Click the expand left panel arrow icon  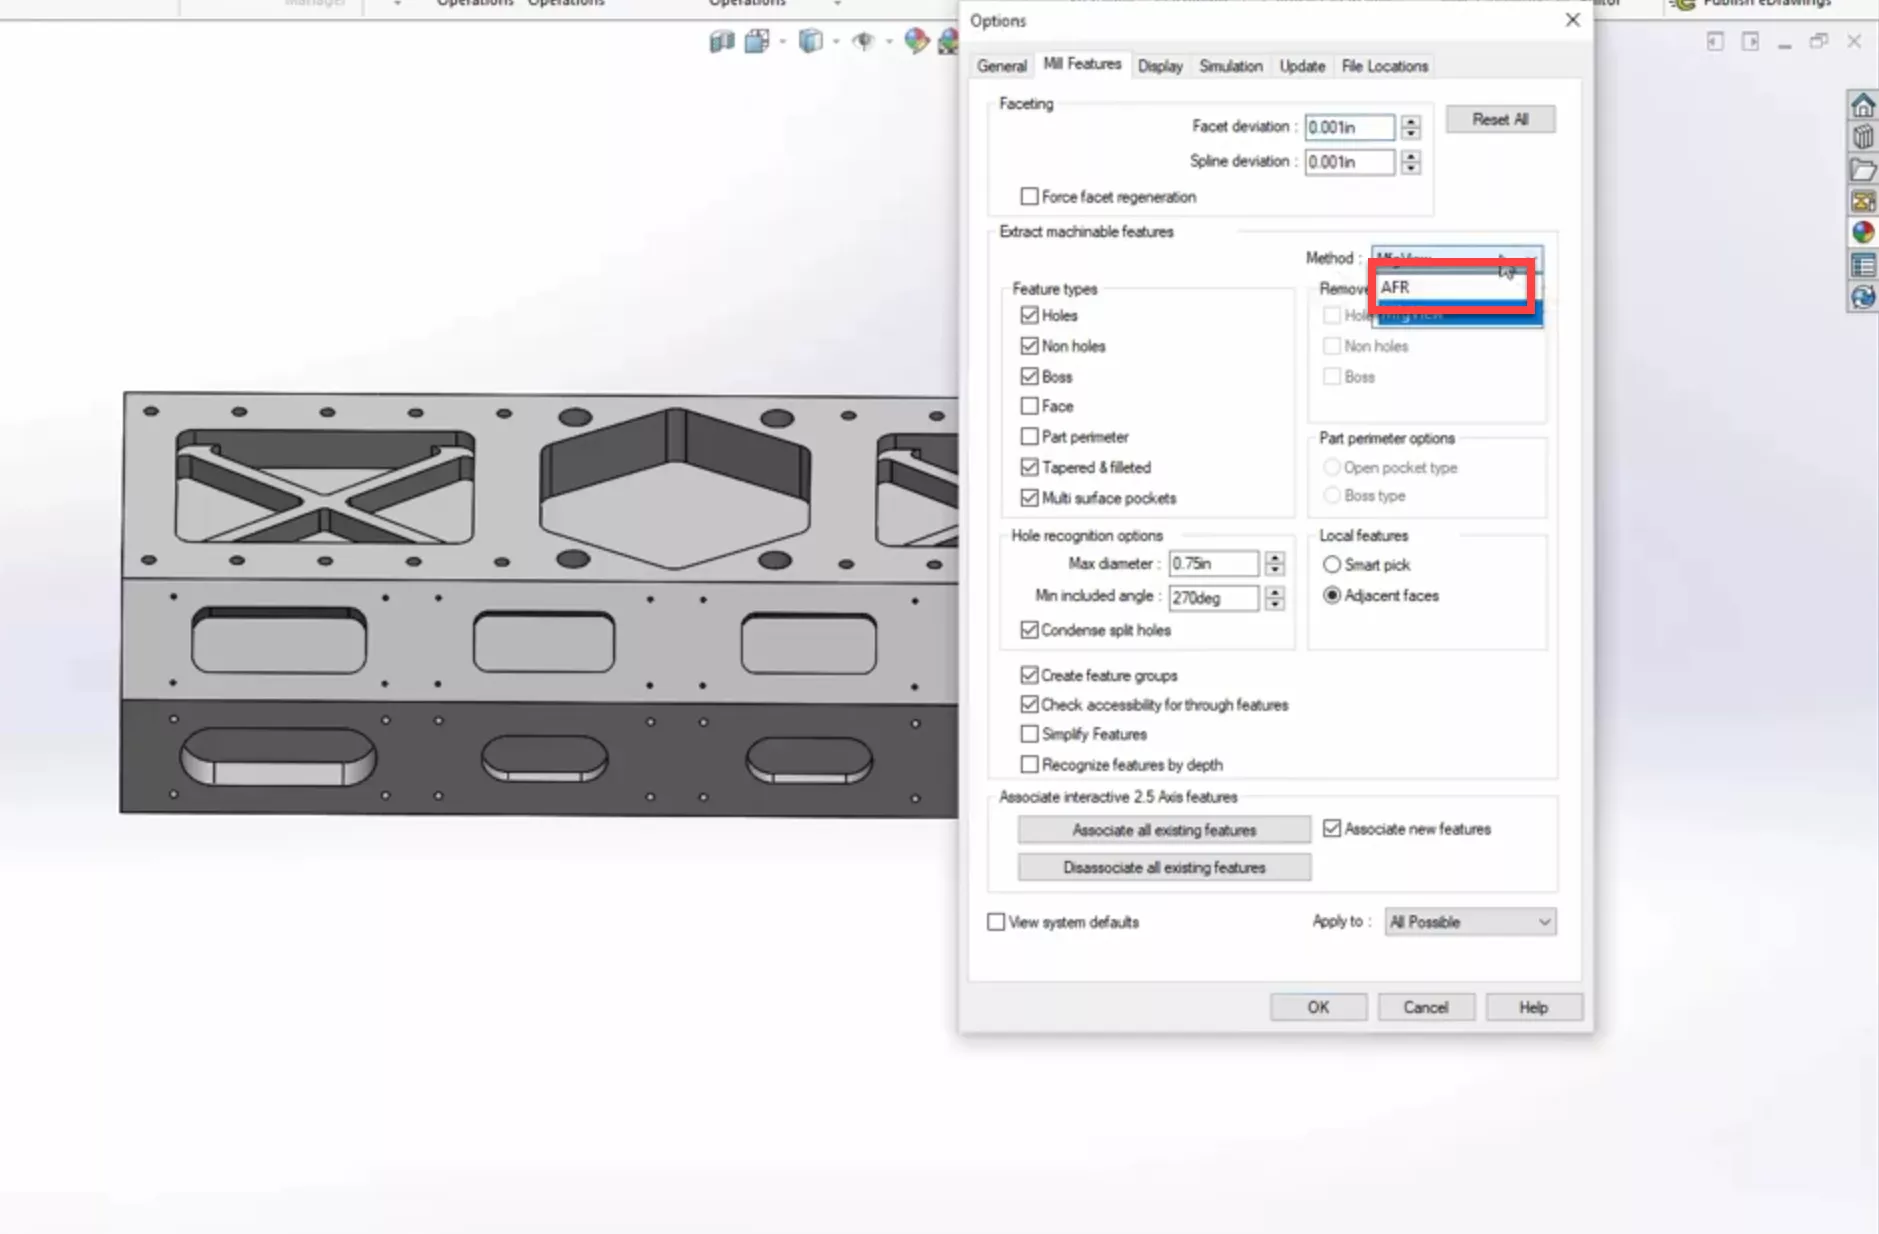pyautogui.click(x=1715, y=41)
